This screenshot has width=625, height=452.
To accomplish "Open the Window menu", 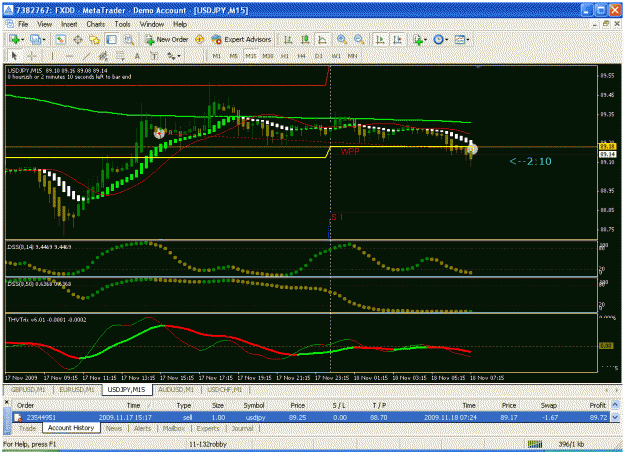I will [151, 24].
